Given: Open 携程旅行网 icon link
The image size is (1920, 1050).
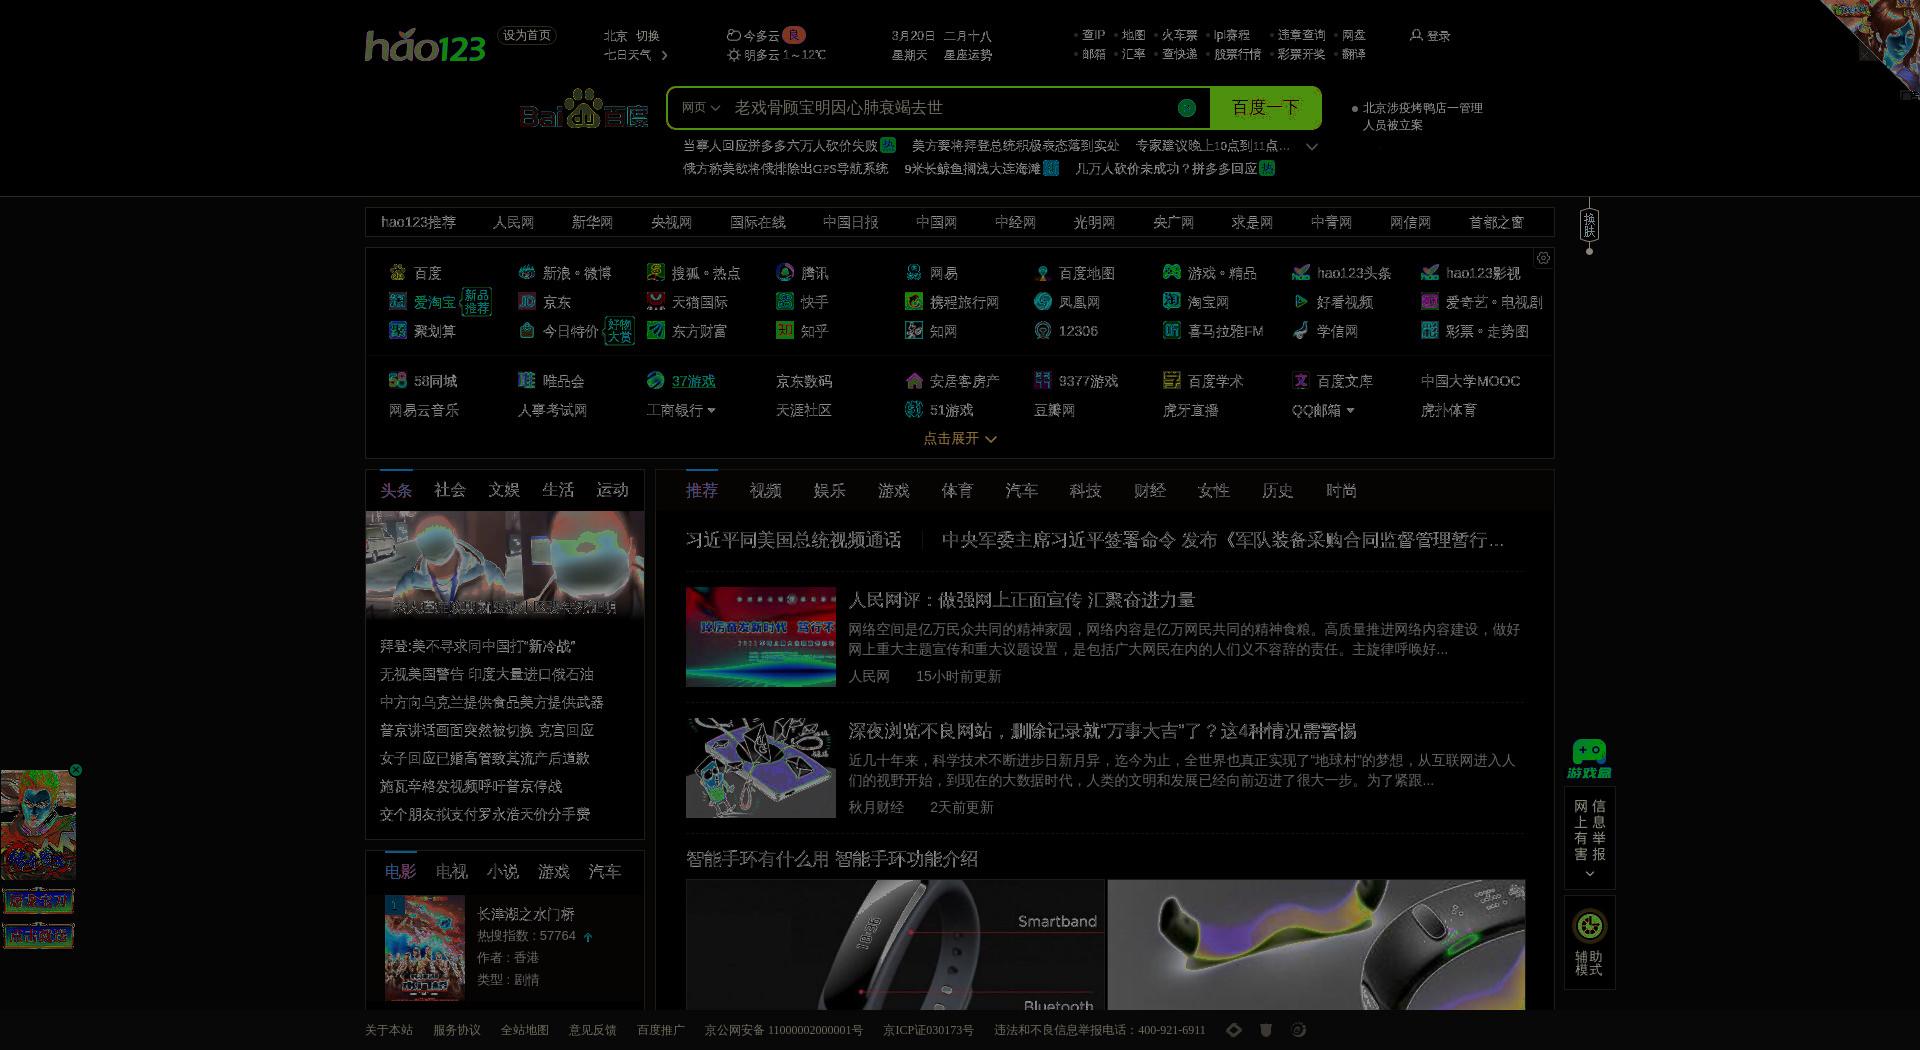Looking at the screenshot, I should pos(914,301).
